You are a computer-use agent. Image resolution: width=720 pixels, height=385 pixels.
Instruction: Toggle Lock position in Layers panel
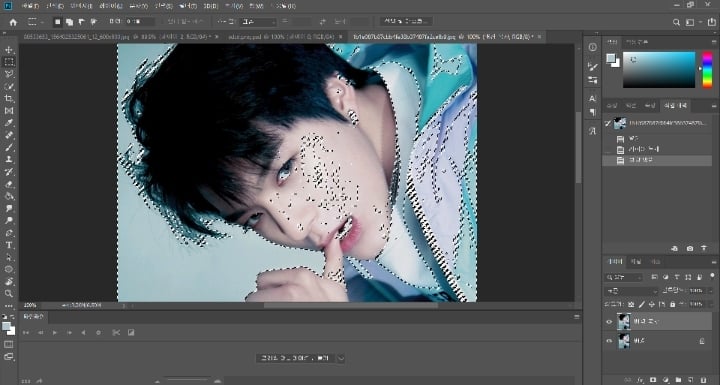[652, 304]
